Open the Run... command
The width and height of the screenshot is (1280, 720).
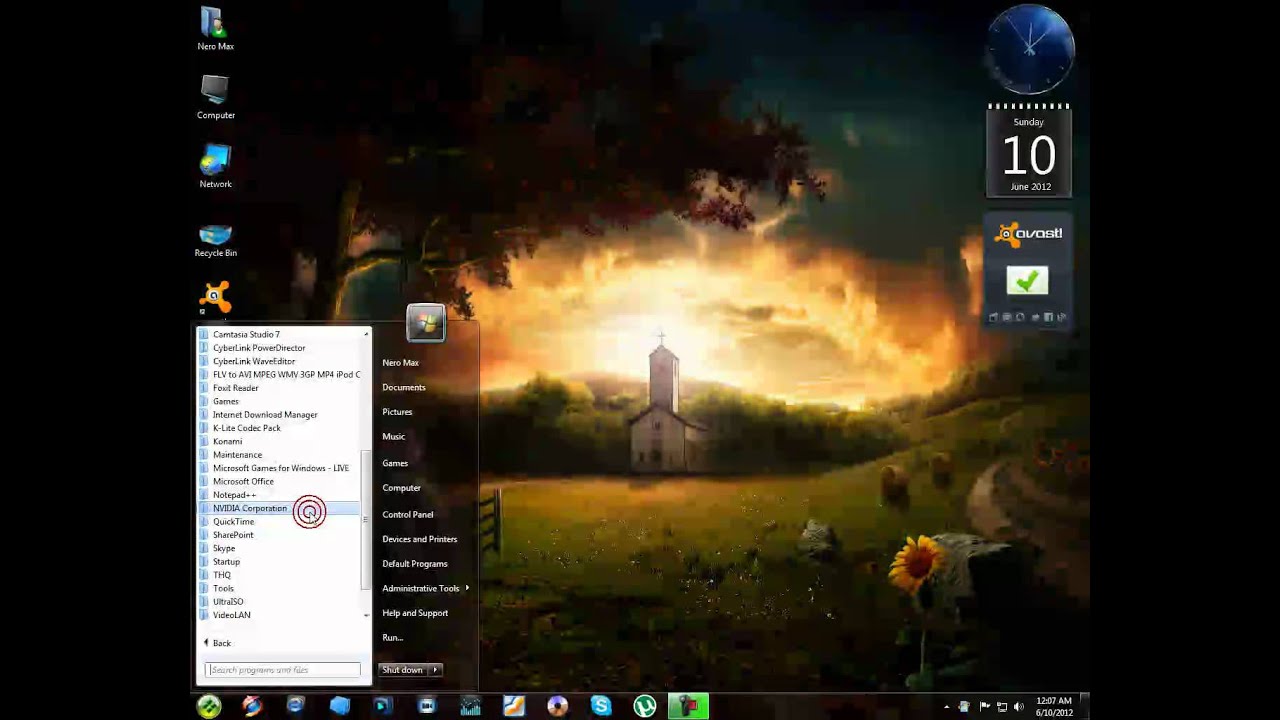(x=392, y=637)
